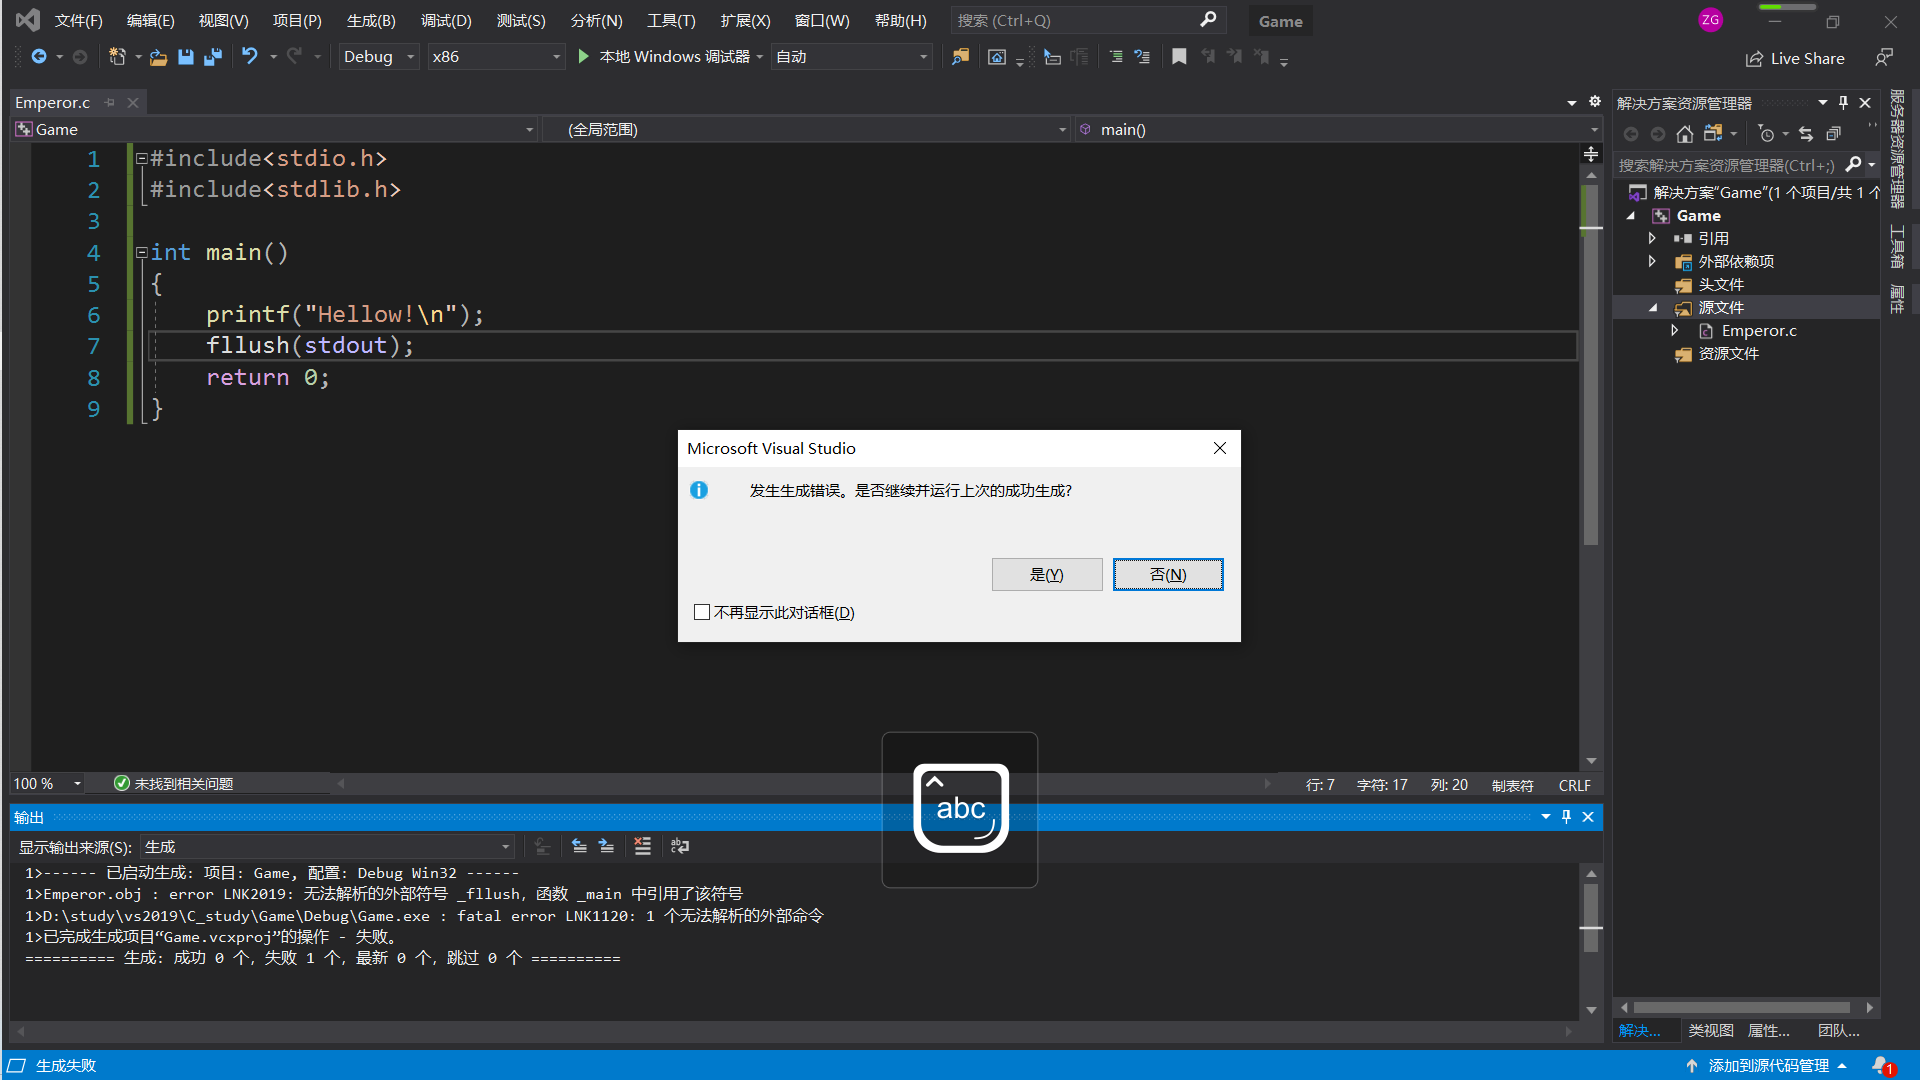Image resolution: width=1920 pixels, height=1080 pixels.
Task: Check the 'do not show this dialog again' checkbox
Action: (702, 612)
